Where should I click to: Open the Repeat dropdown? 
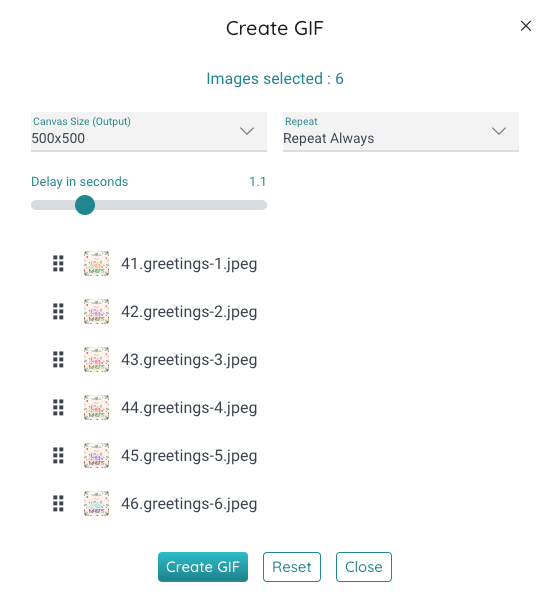(x=401, y=132)
